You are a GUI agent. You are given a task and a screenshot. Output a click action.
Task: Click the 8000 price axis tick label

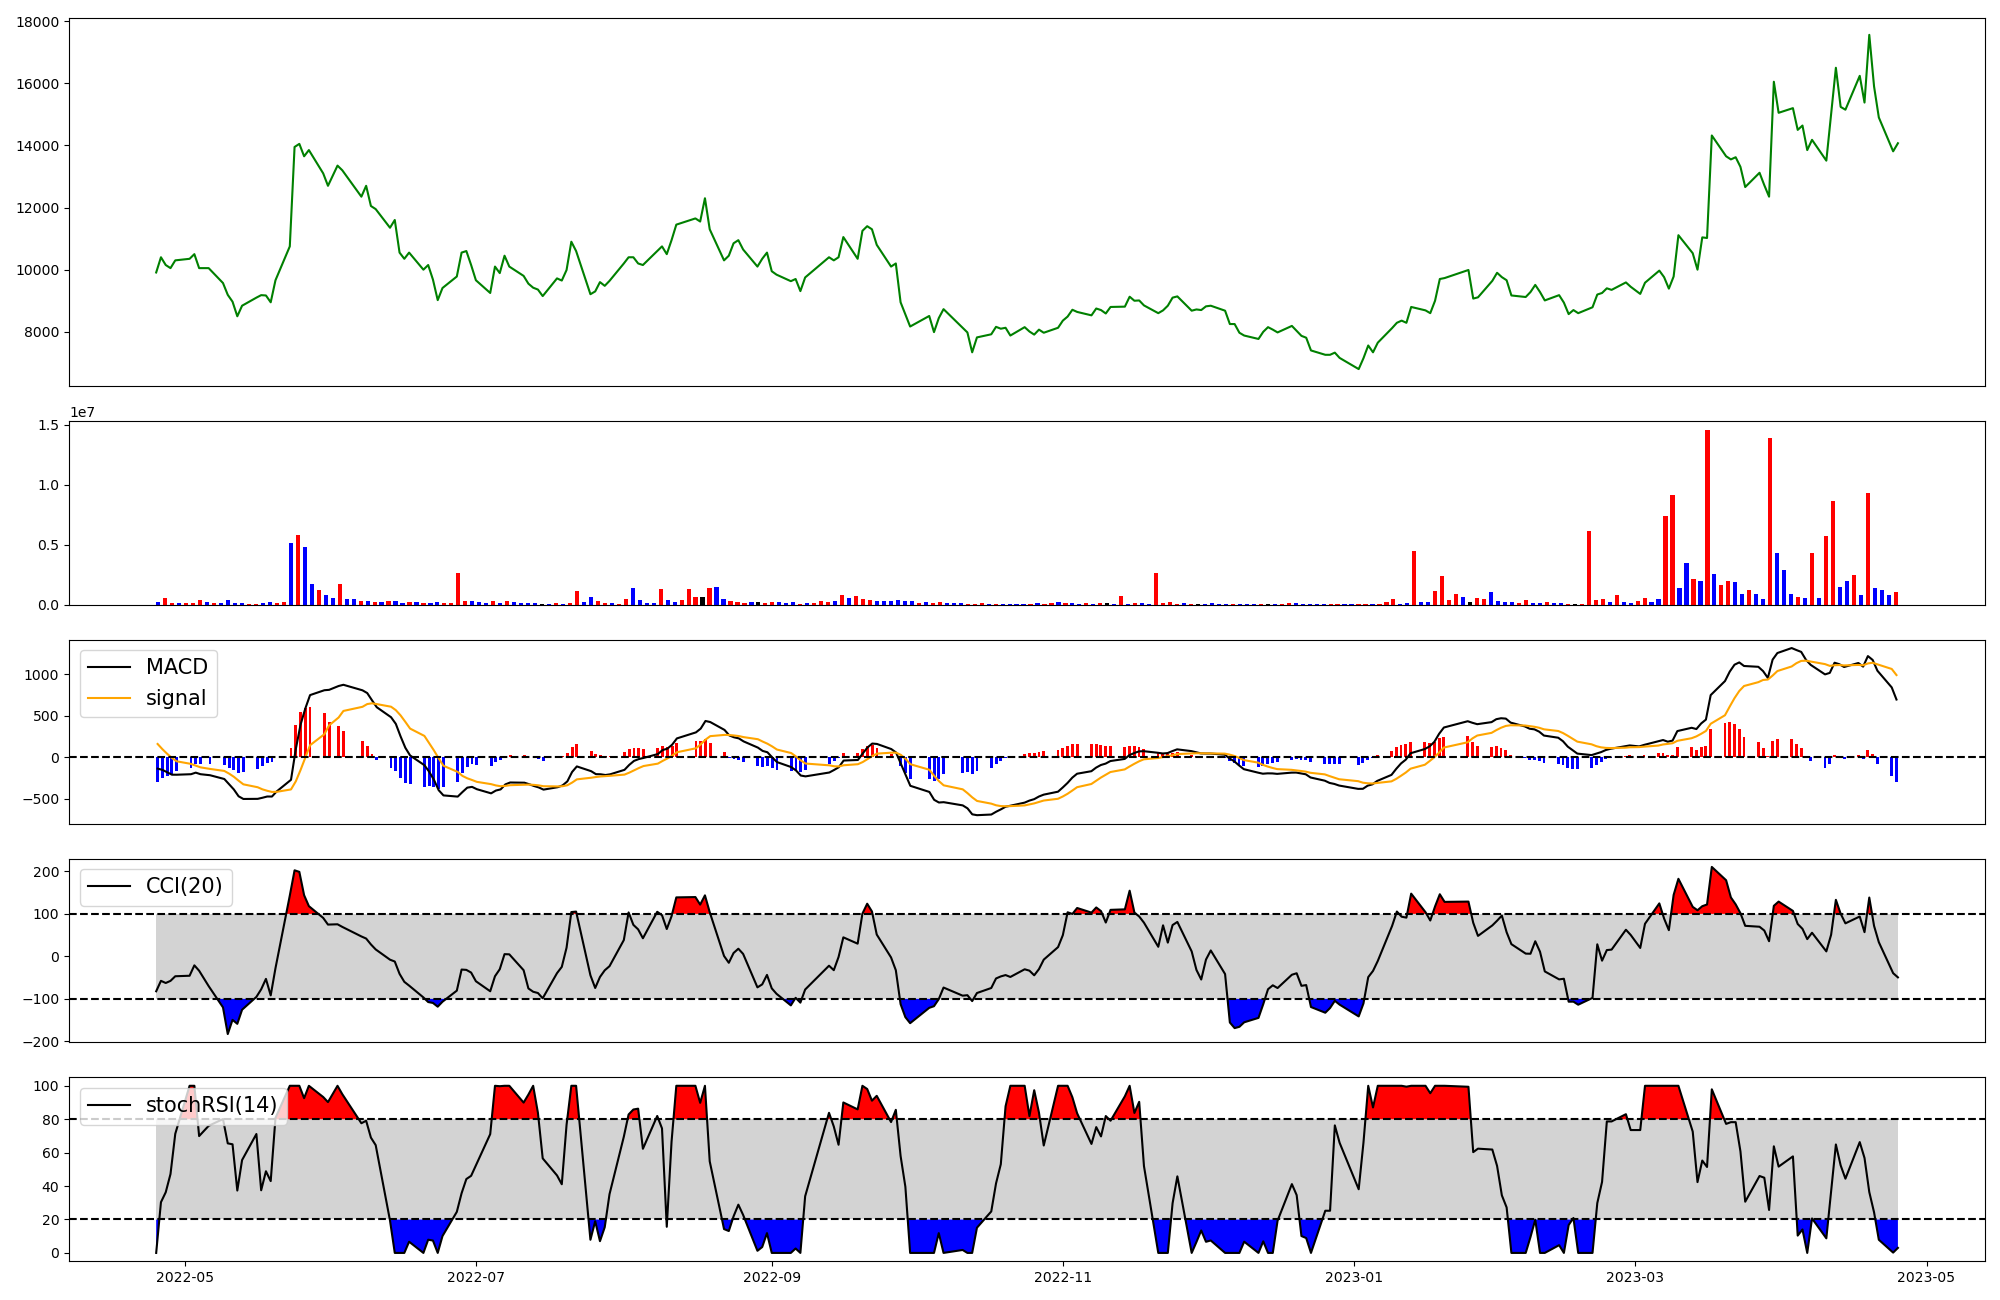pyautogui.click(x=41, y=333)
